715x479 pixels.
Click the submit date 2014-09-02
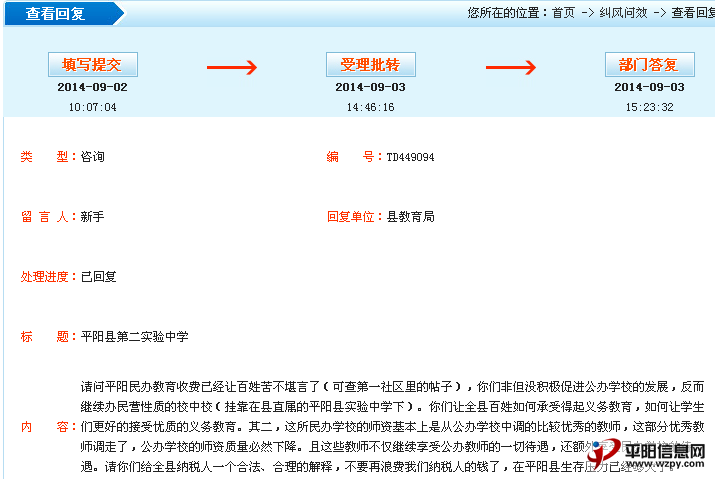[93, 87]
